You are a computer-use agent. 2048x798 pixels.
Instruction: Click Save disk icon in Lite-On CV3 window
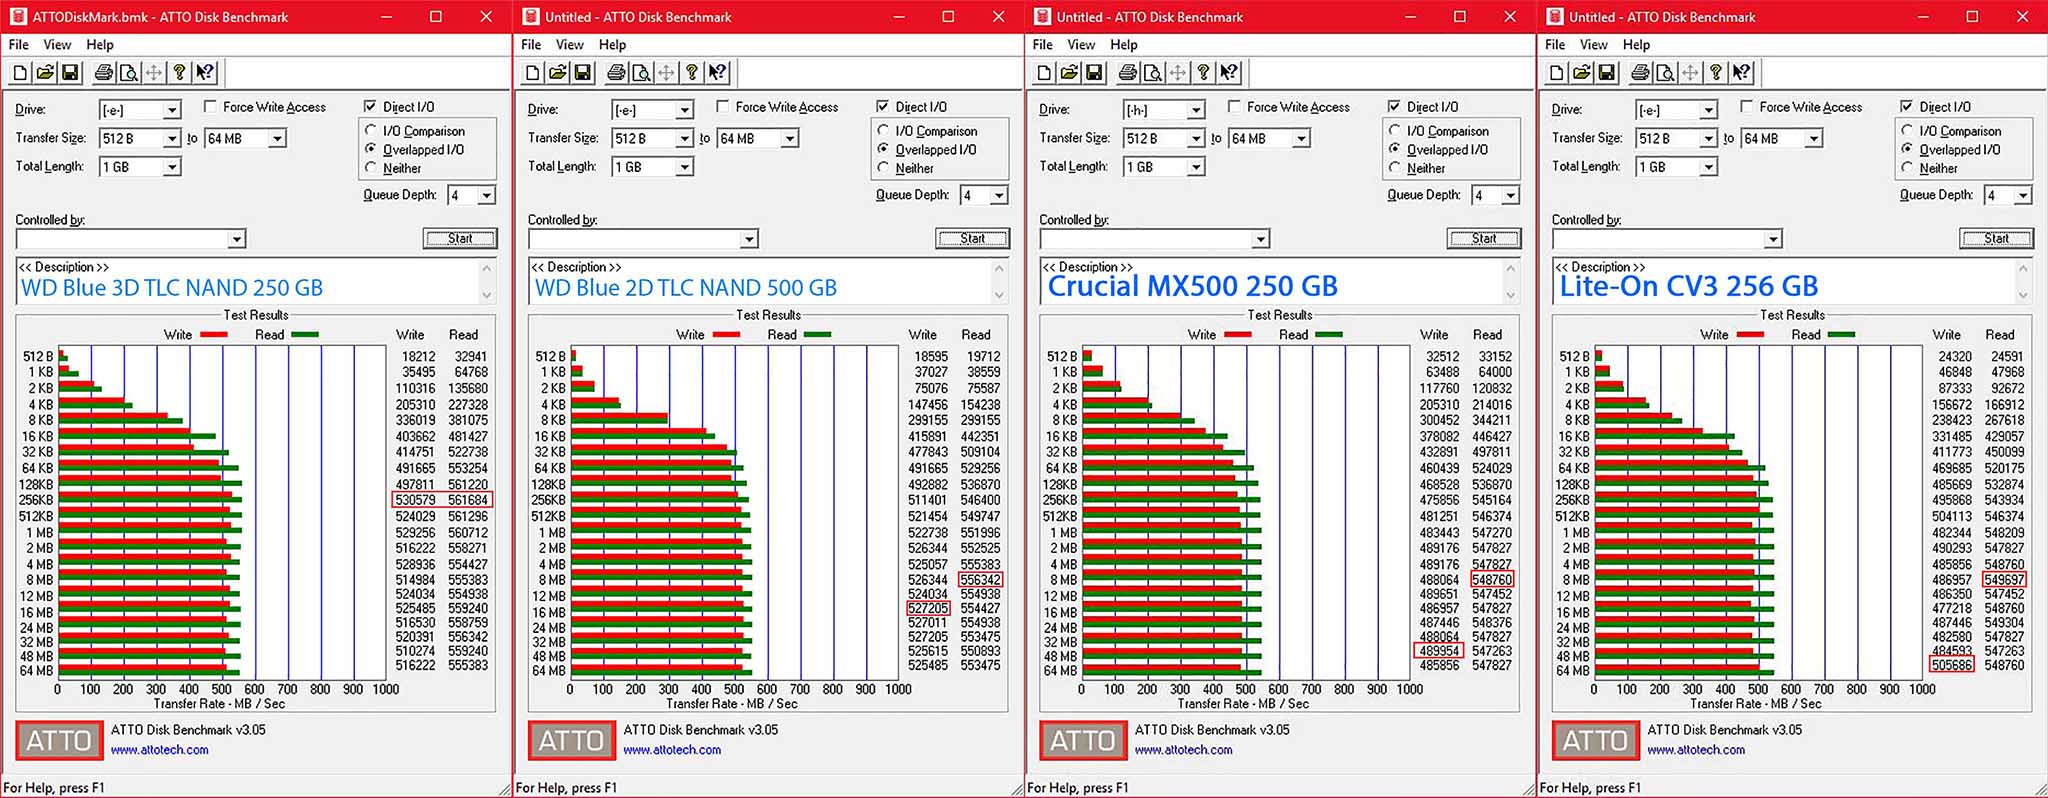(x=1607, y=72)
